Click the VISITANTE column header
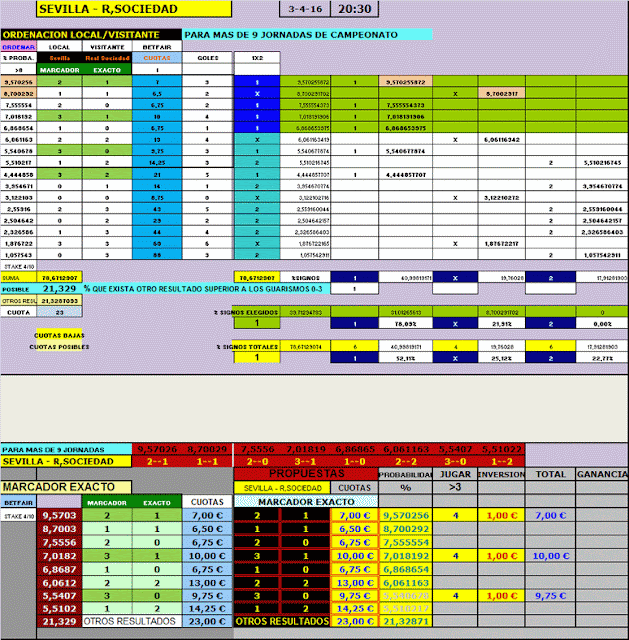This screenshot has height=640, width=629. tap(107, 47)
